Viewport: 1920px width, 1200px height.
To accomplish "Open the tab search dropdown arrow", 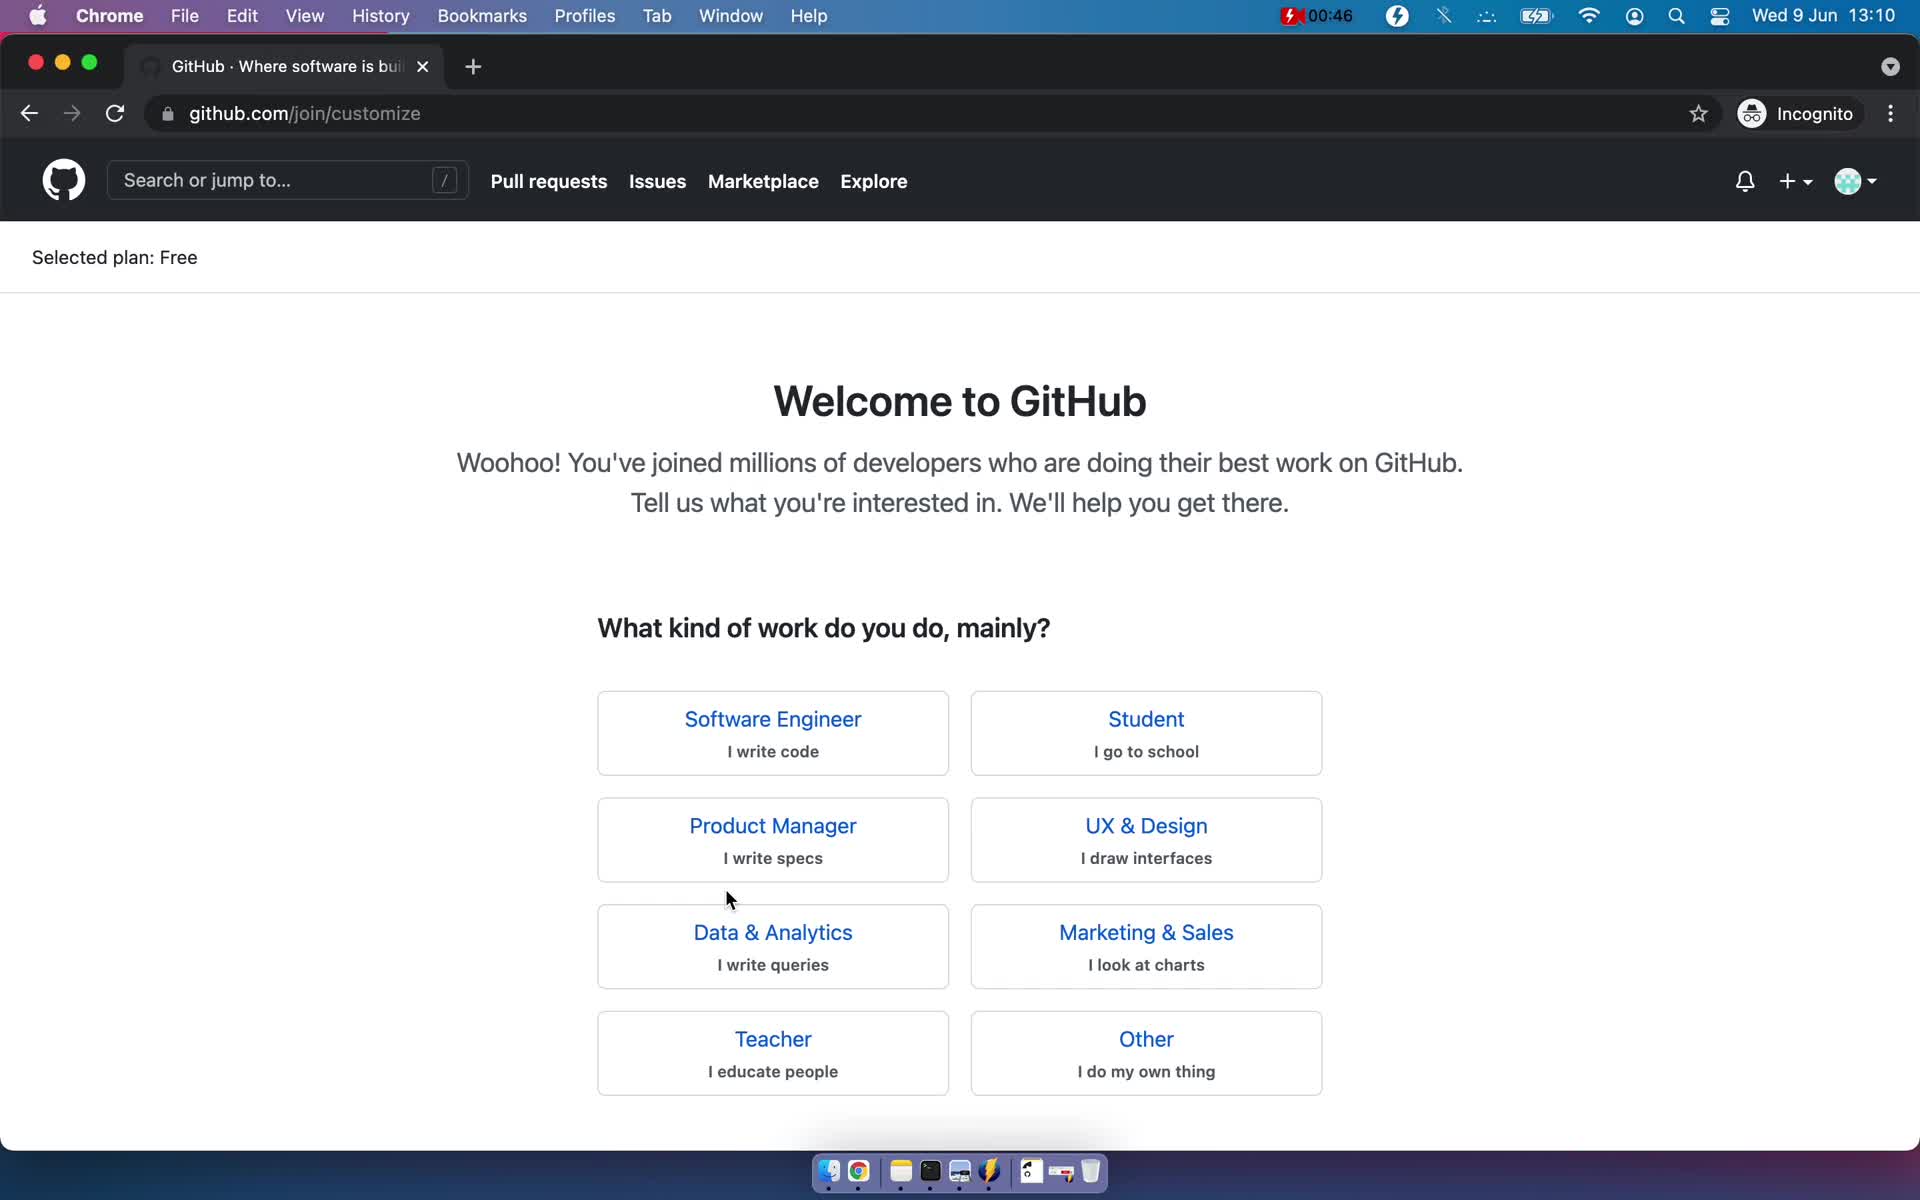I will (1889, 66).
